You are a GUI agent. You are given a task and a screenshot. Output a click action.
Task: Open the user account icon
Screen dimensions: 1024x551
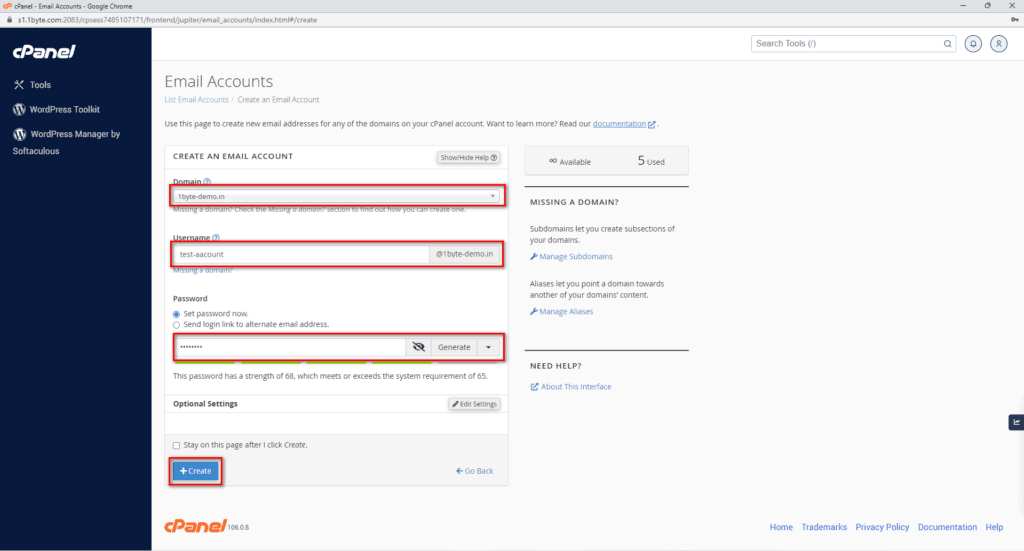[999, 44]
